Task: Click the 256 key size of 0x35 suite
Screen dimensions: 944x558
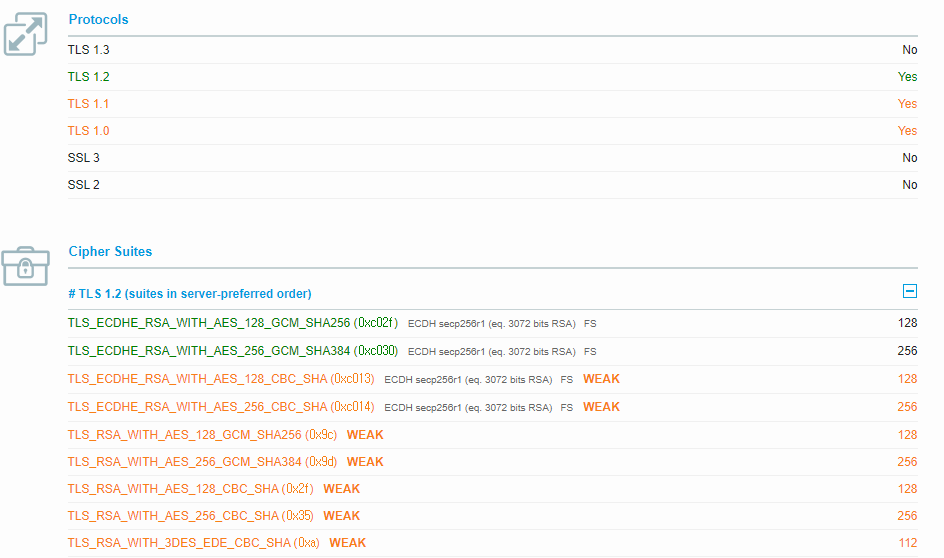Action: pos(907,516)
